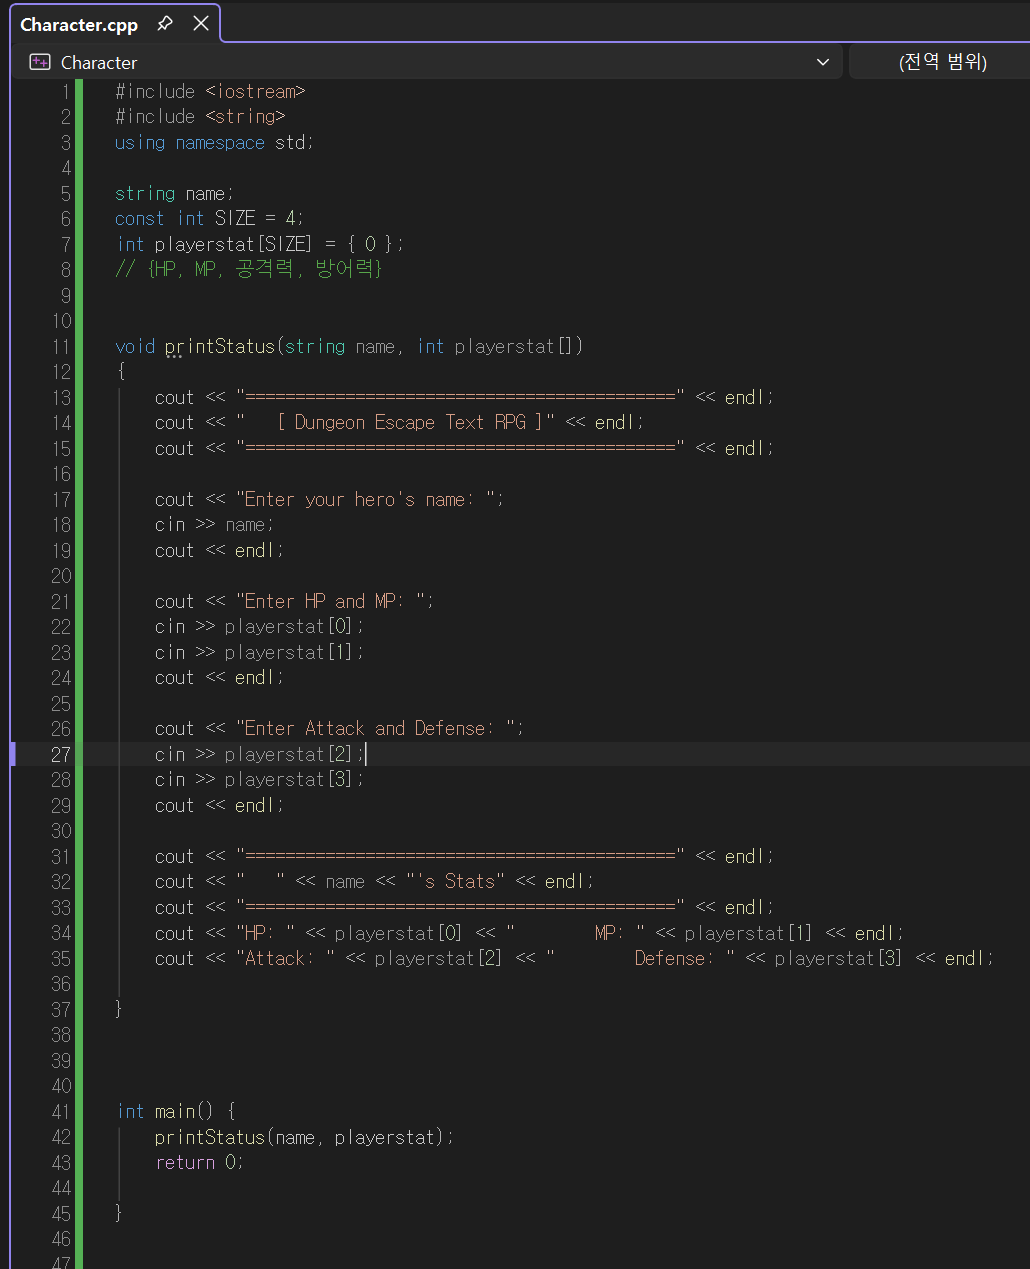
Task: Click 'cout << endl;' on line 19
Action: [x=219, y=550]
